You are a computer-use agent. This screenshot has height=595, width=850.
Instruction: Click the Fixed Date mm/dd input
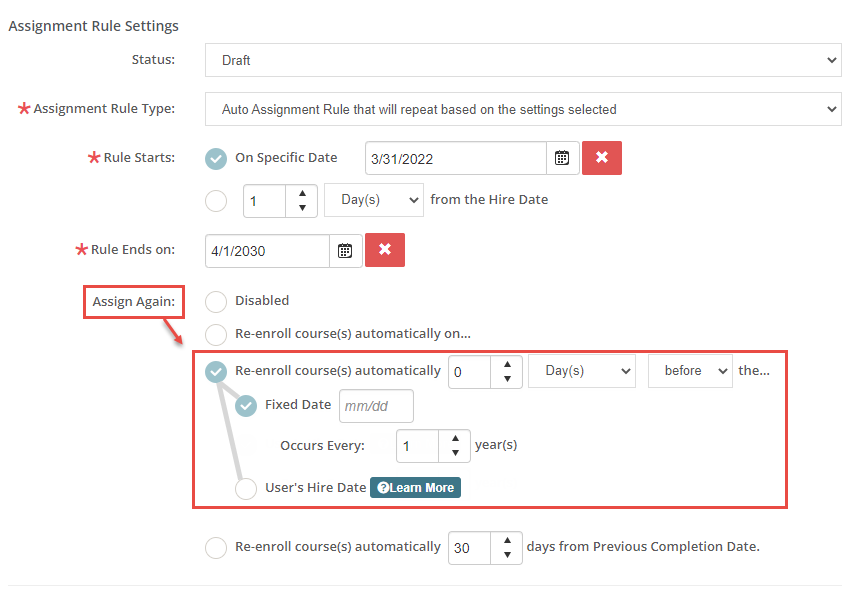point(376,406)
